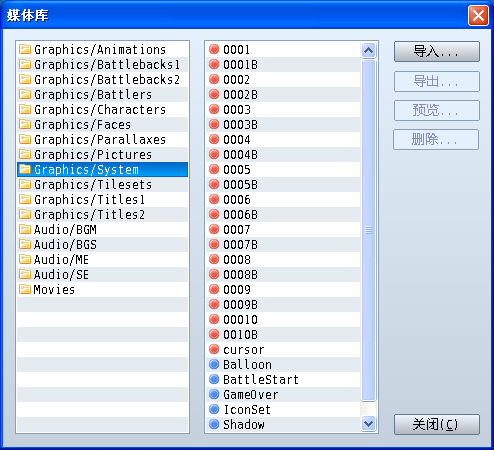Click the red dot icon beside 00010
The height and width of the screenshot is (450, 494).
[214, 319]
